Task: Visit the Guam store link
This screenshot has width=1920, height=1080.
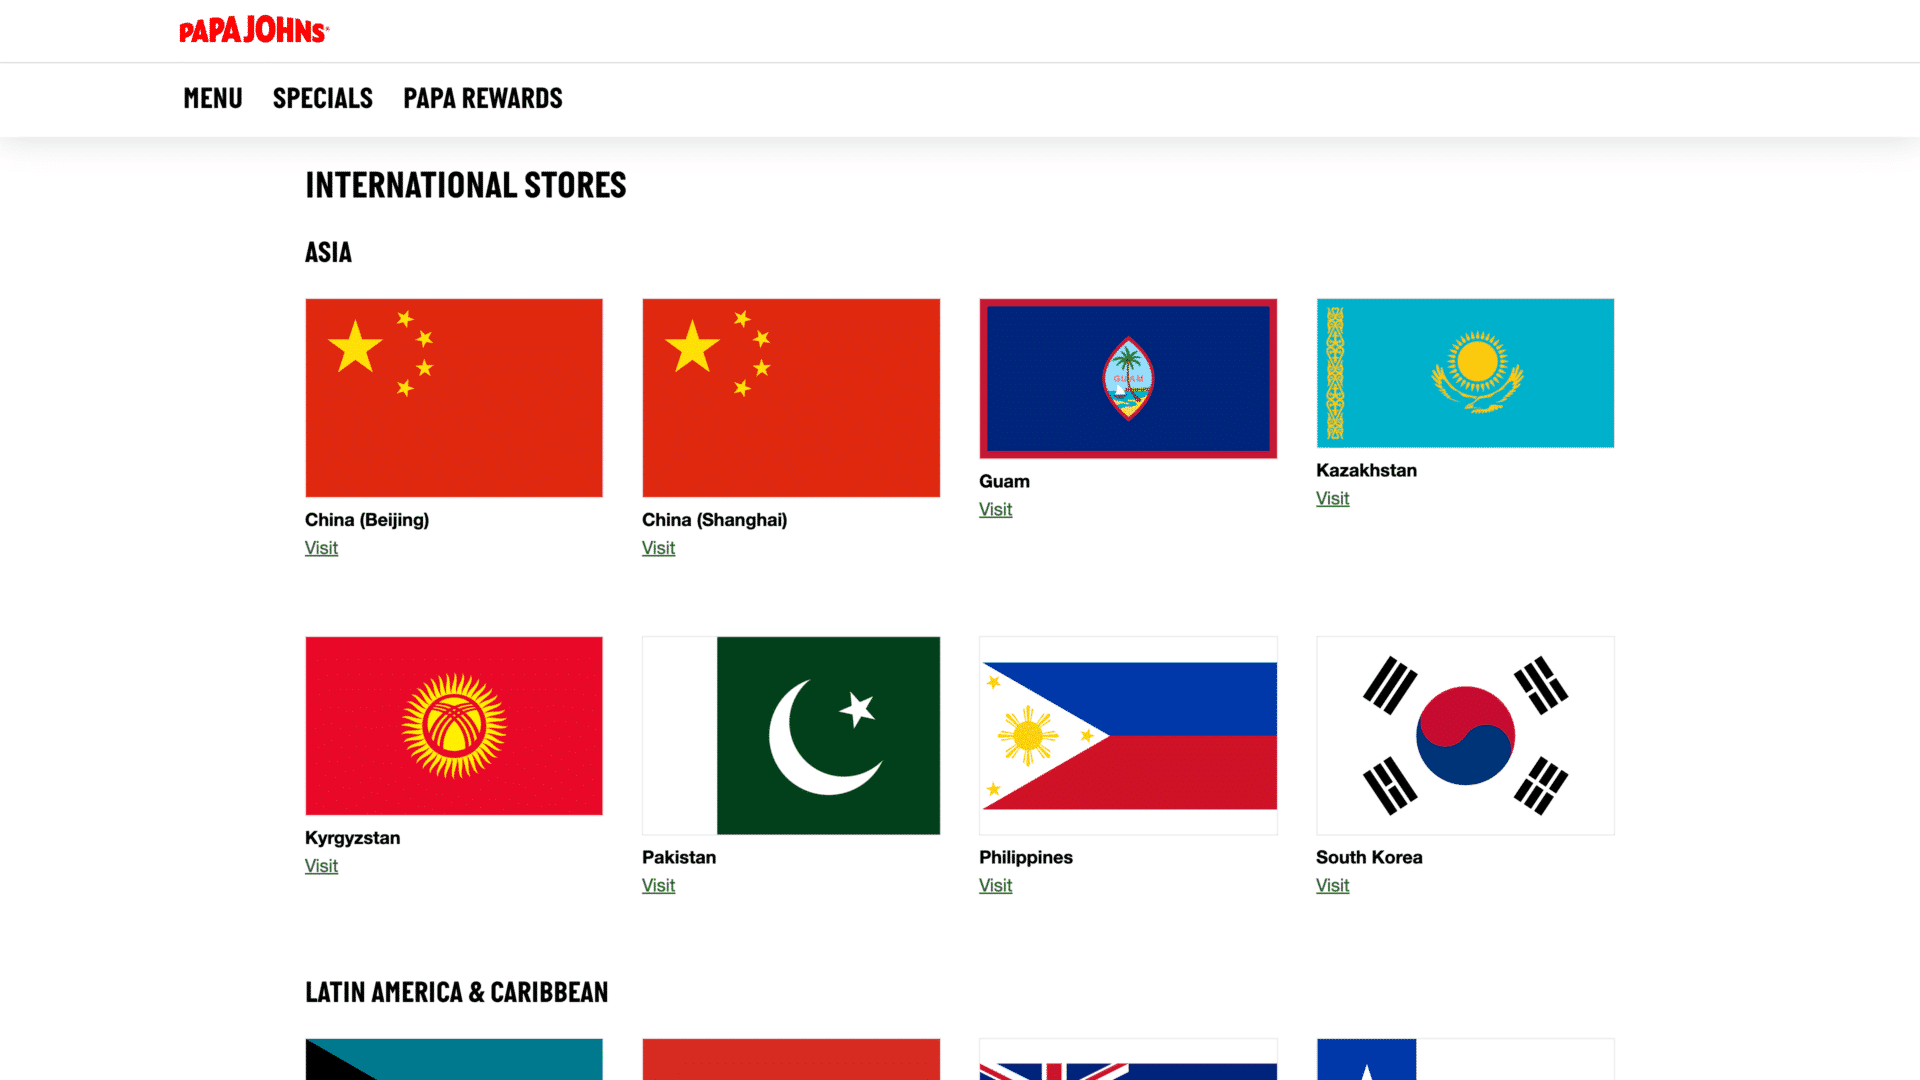Action: tap(995, 509)
